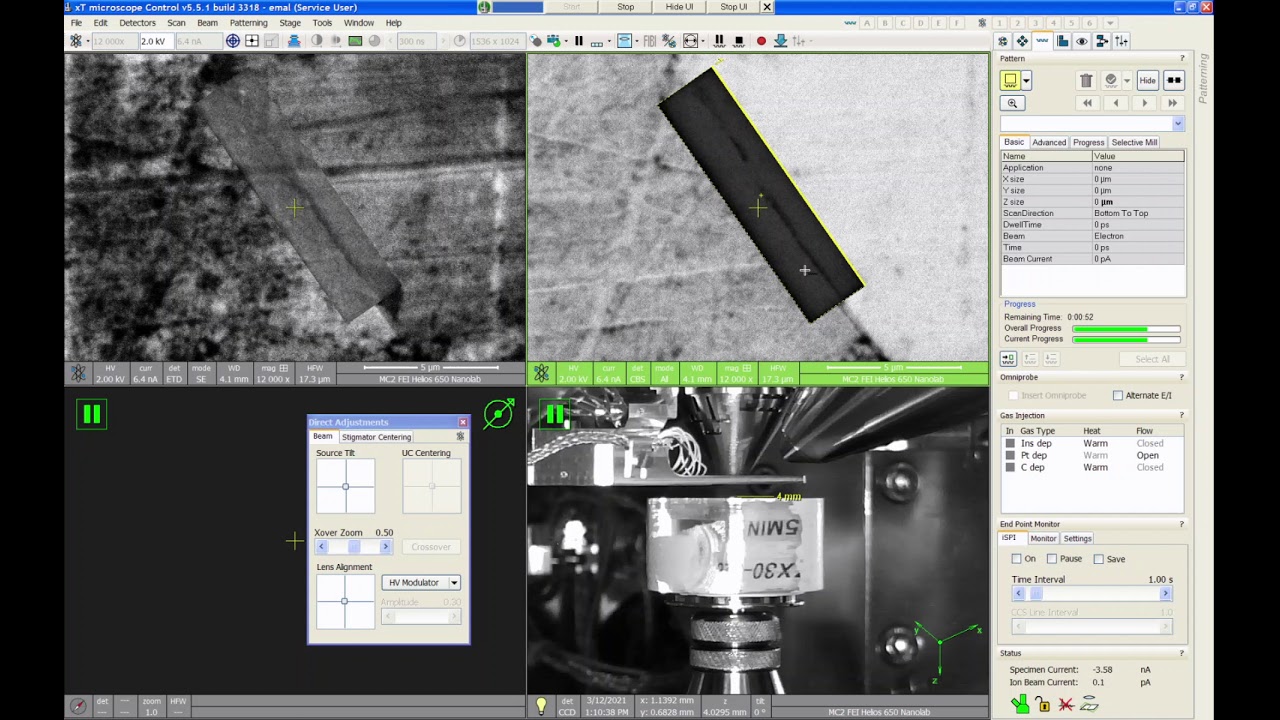The height and width of the screenshot is (720, 1280).
Task: Jump to last pattern with double-right arrow
Action: (1172, 103)
